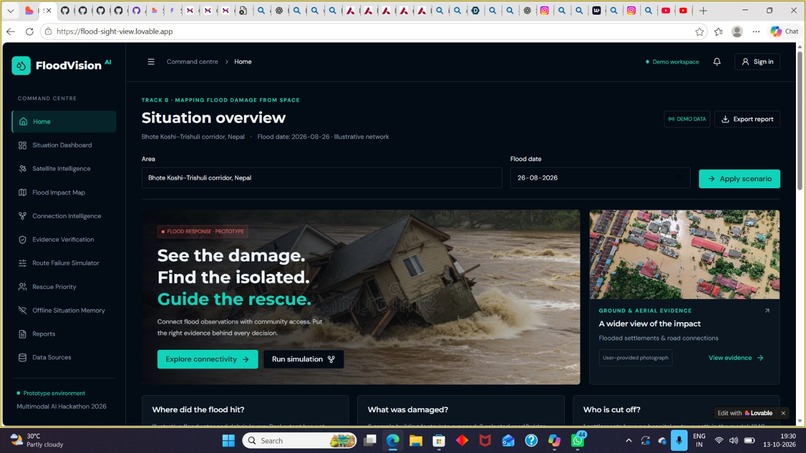Click the FloodVision logo icon
Viewport: 806px width, 453px height.
coord(21,65)
